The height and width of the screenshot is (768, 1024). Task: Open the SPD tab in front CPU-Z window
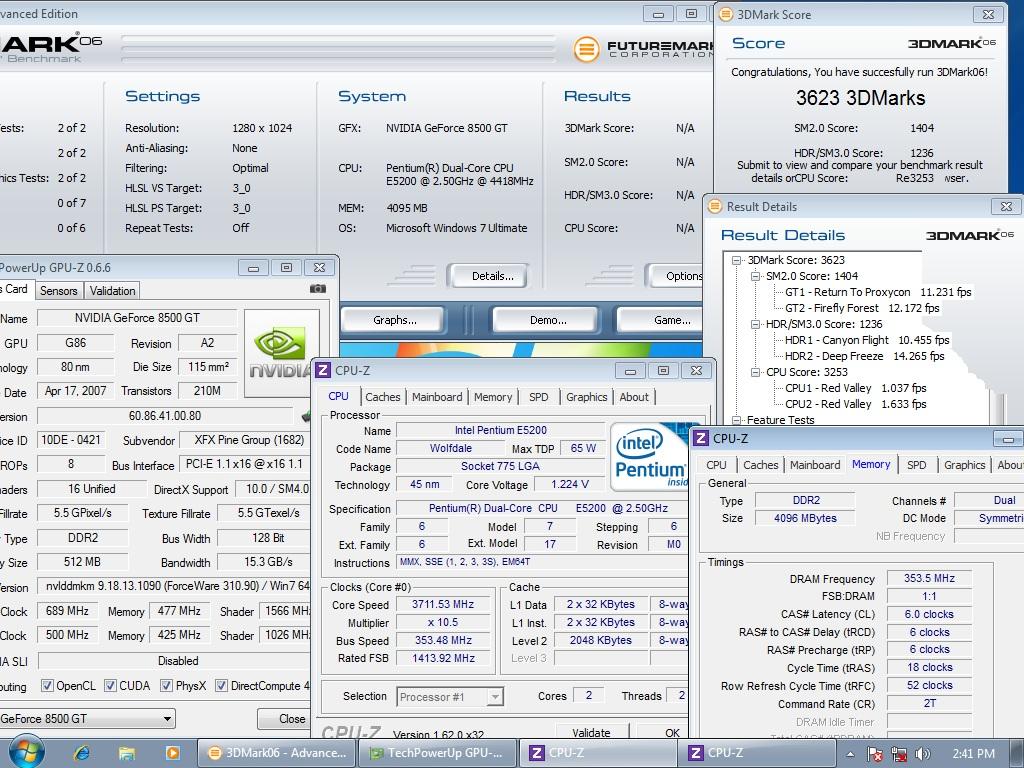tap(539, 397)
